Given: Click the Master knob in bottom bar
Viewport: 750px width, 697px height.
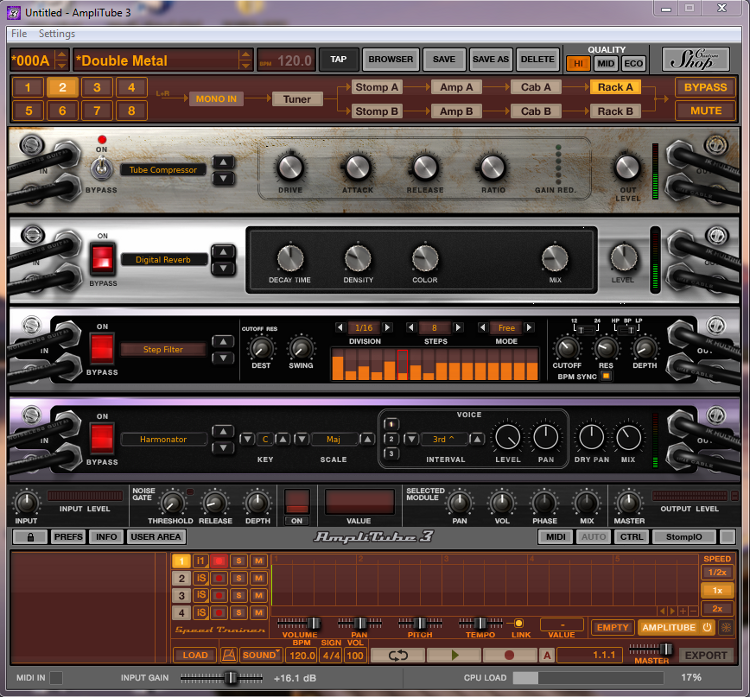Looking at the screenshot, I should click(628, 503).
